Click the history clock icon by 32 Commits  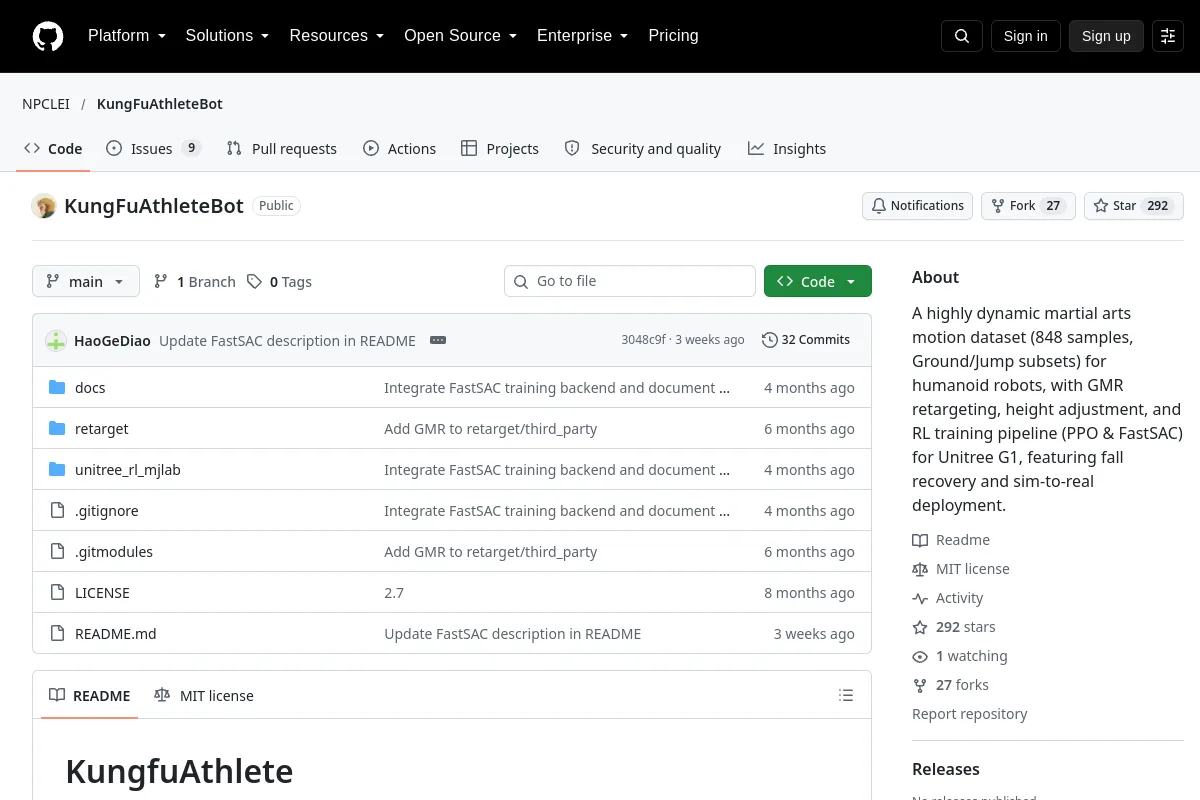point(769,340)
